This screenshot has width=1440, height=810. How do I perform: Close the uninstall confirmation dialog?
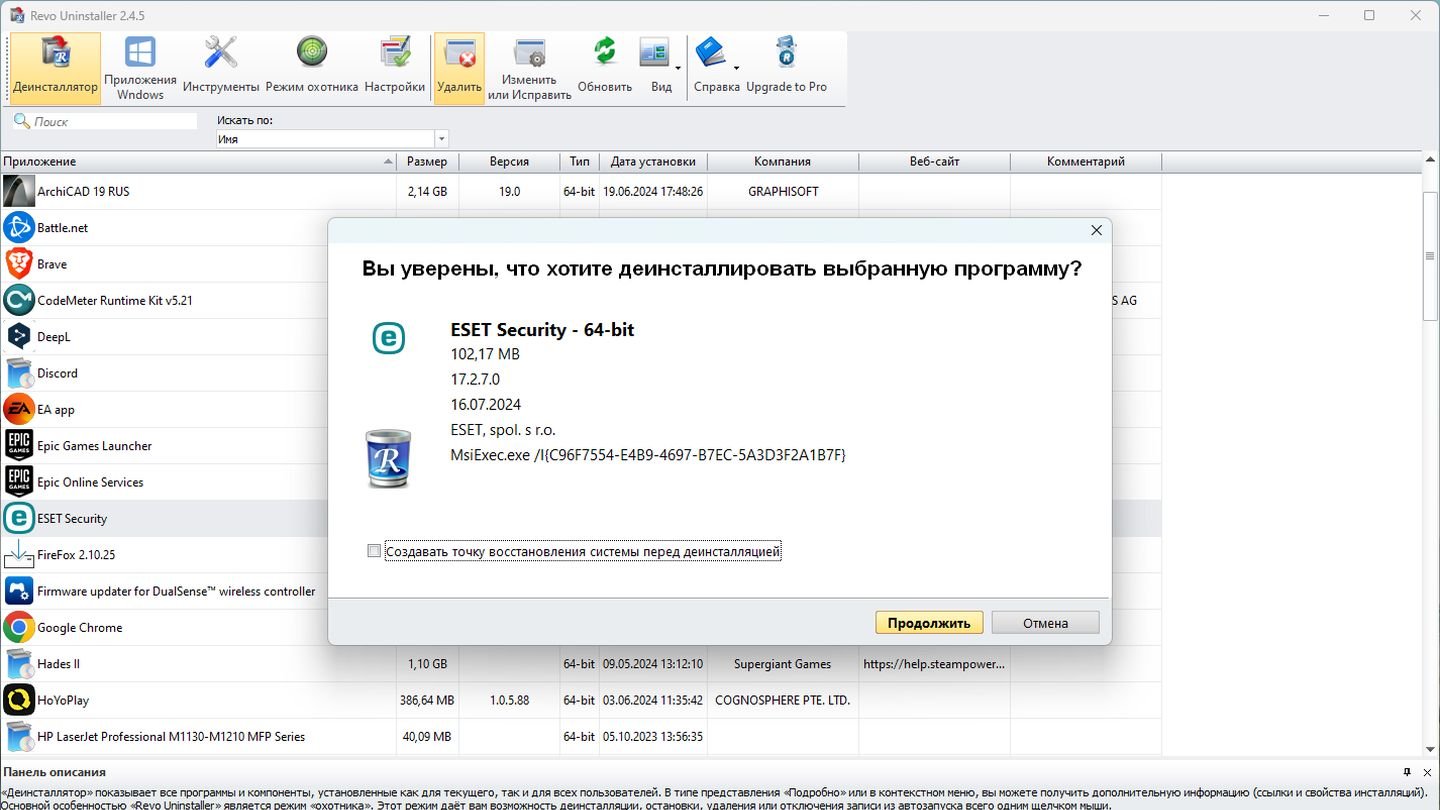click(x=1096, y=230)
